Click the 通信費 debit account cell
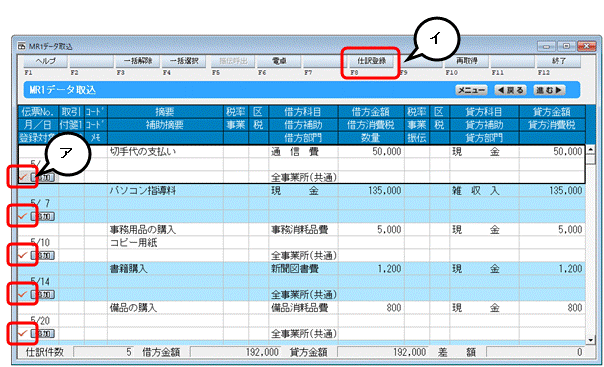604x367 pixels. click(x=304, y=151)
